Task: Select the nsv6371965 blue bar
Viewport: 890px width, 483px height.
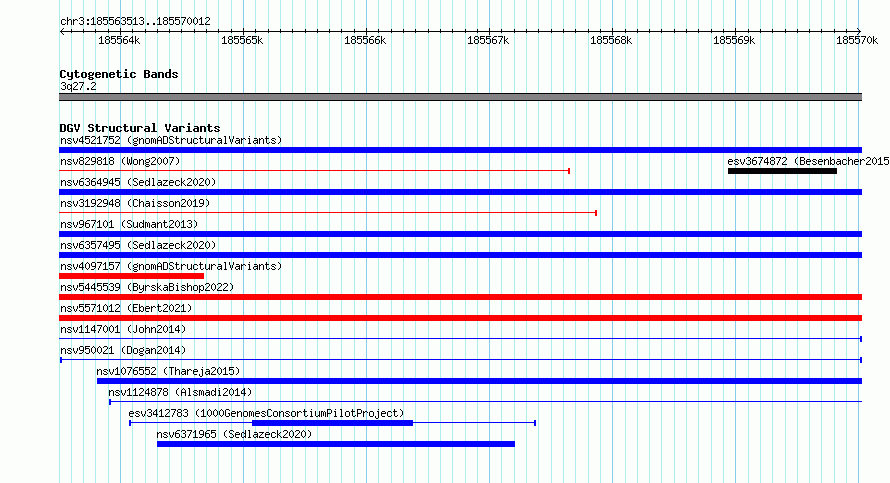Action: click(336, 444)
